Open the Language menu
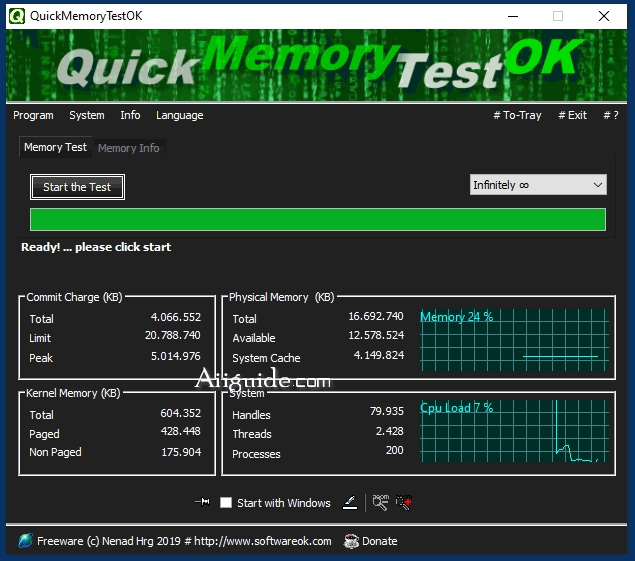 pyautogui.click(x=179, y=115)
